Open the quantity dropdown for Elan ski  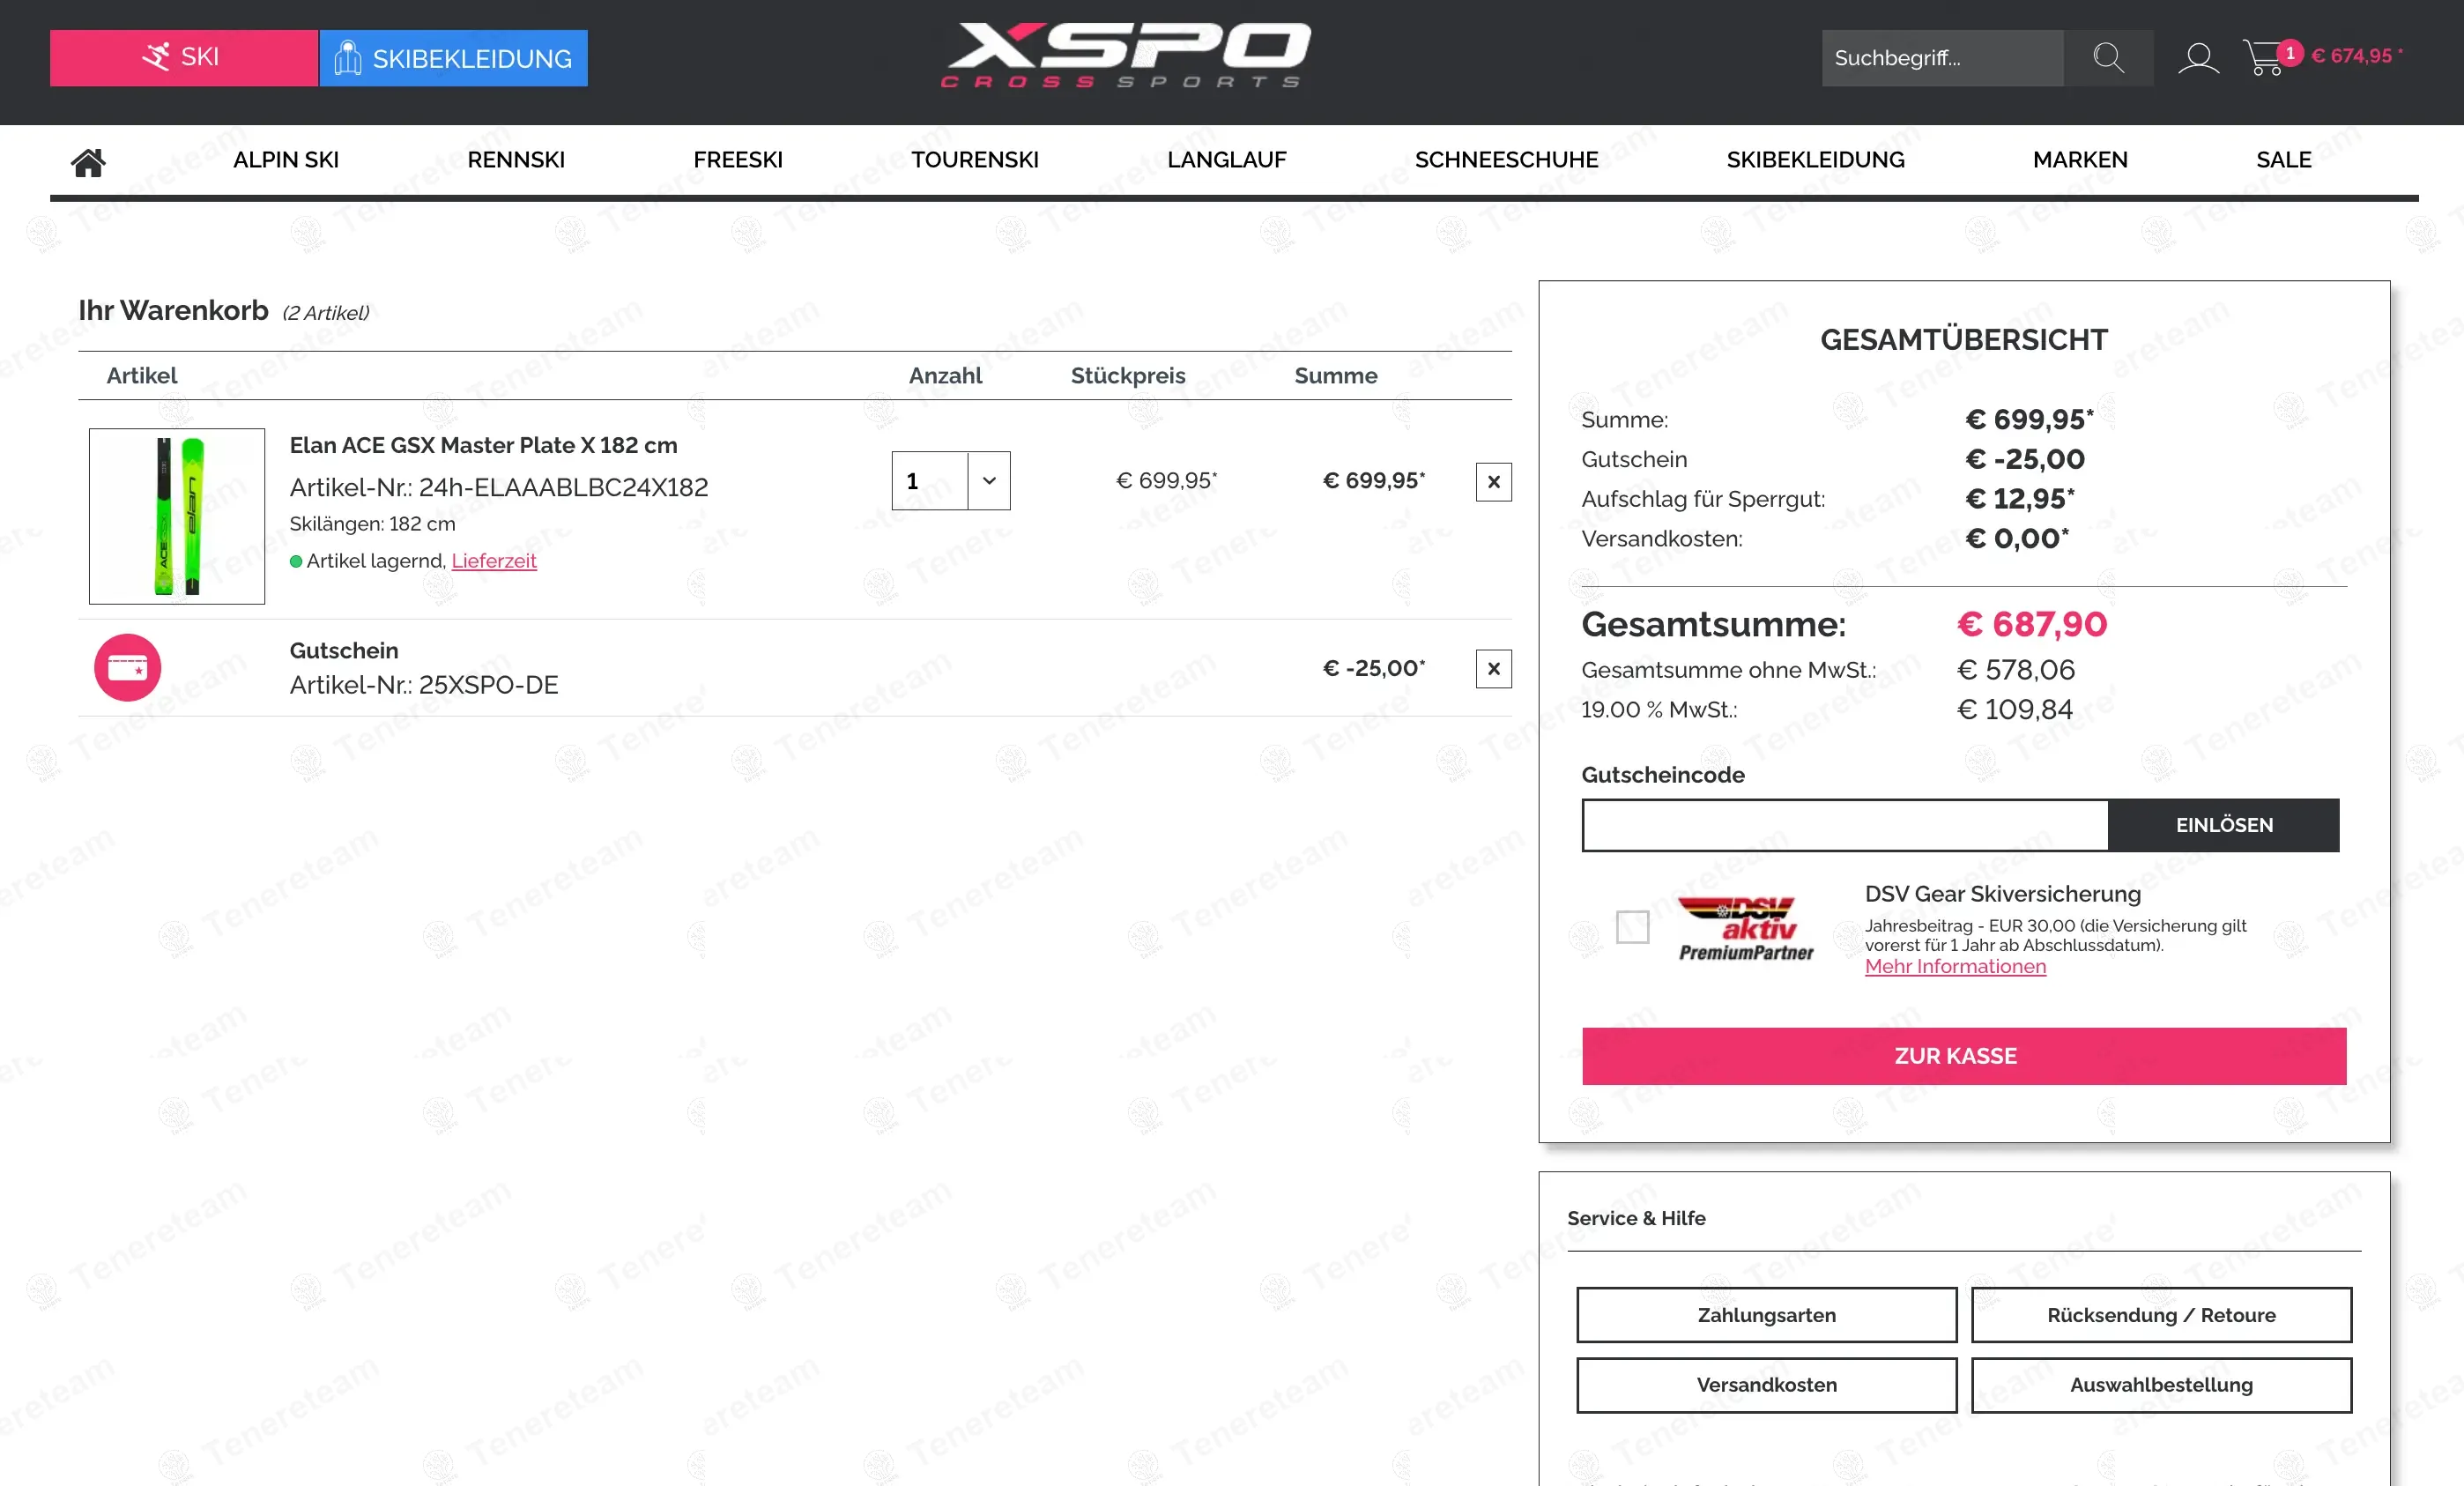point(988,481)
